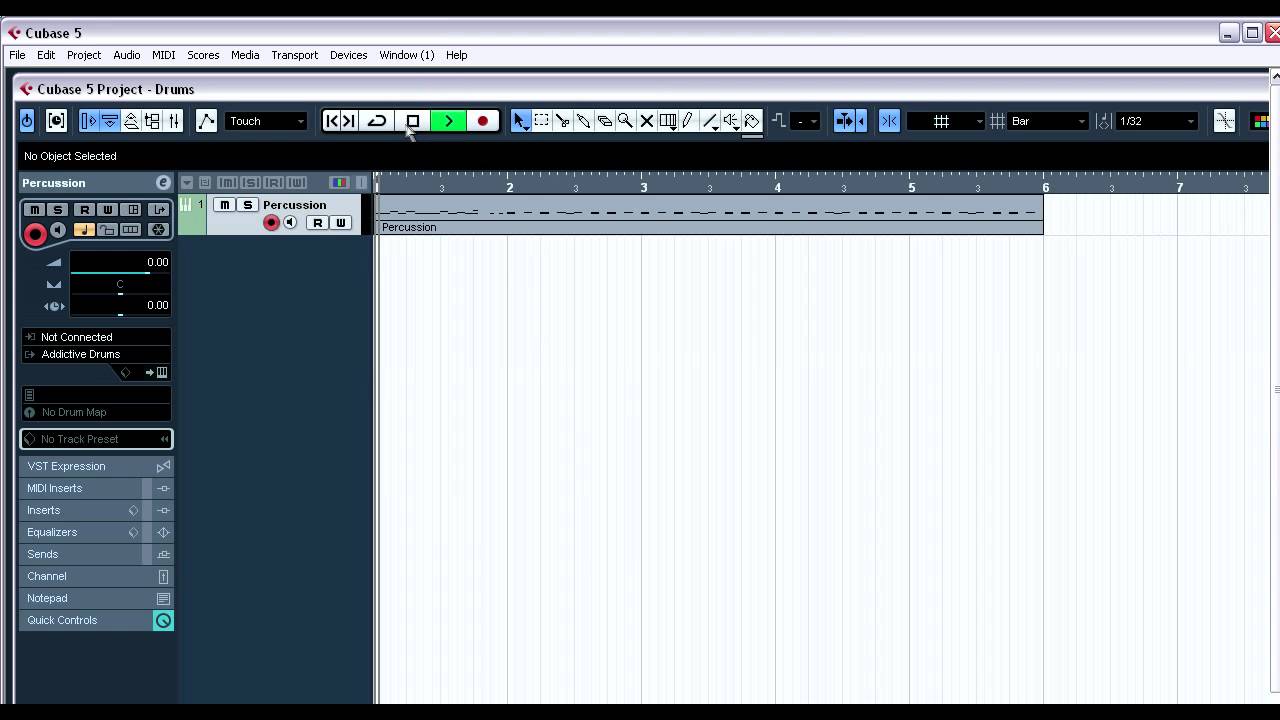
Task: Toggle Monitor on Percussion track row
Action: (x=290, y=223)
